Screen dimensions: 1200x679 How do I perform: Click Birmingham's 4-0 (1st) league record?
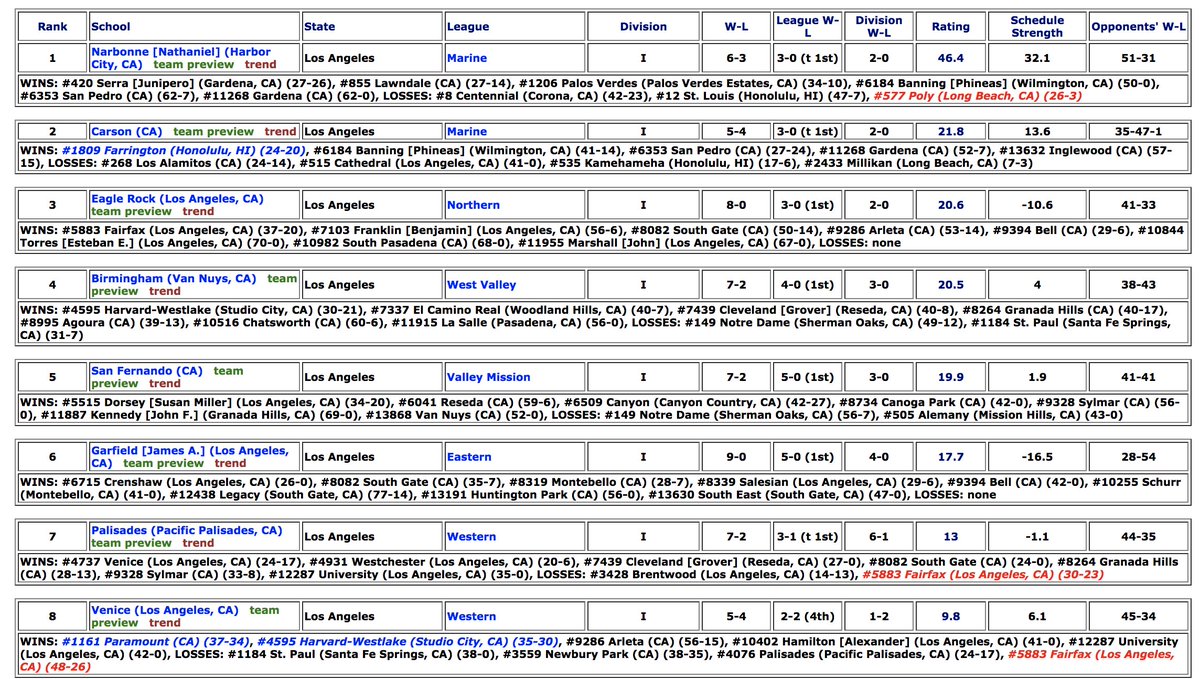(x=807, y=285)
